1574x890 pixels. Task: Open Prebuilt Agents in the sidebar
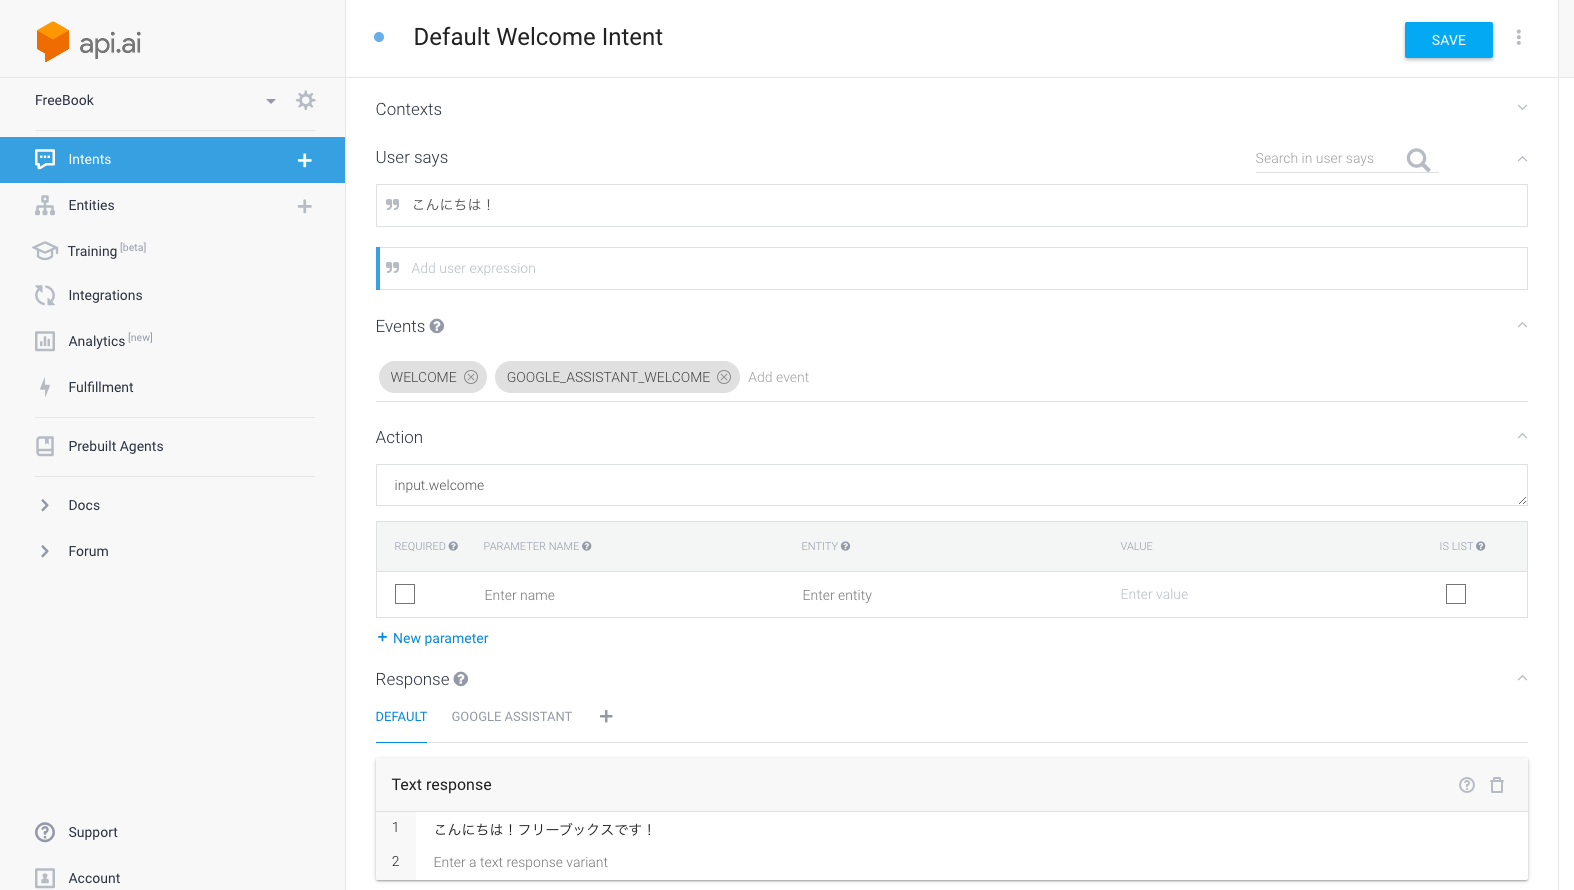pyautogui.click(x=116, y=446)
